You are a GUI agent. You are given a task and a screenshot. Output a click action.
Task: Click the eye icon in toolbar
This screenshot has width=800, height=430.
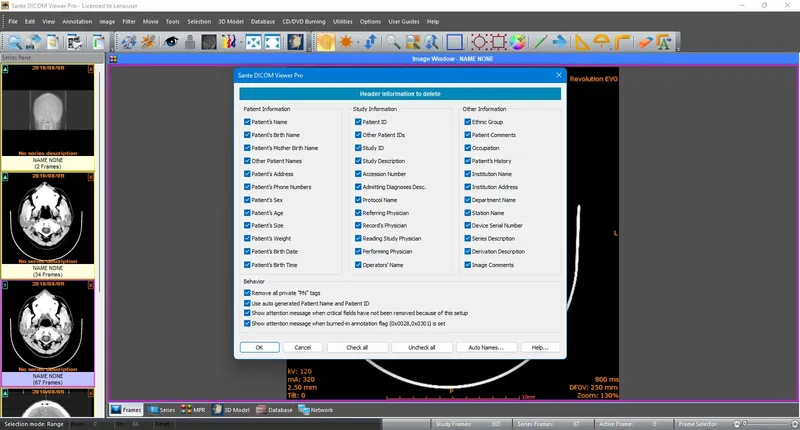[171, 42]
